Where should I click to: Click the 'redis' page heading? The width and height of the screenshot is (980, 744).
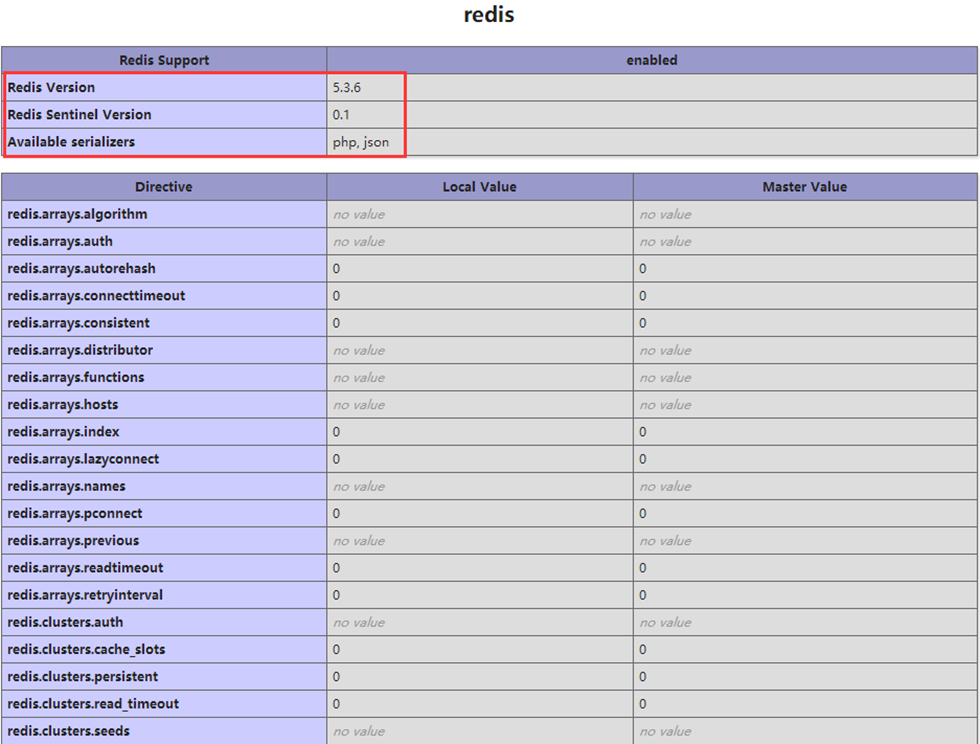coord(489,14)
